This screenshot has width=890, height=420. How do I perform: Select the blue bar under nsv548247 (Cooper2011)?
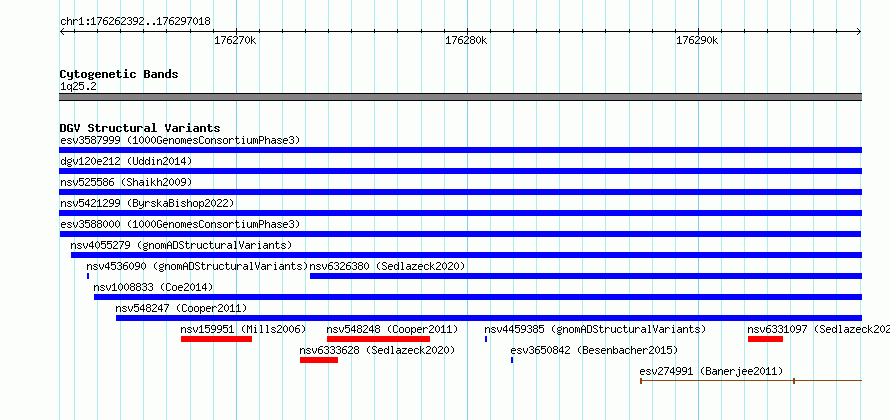(489, 318)
